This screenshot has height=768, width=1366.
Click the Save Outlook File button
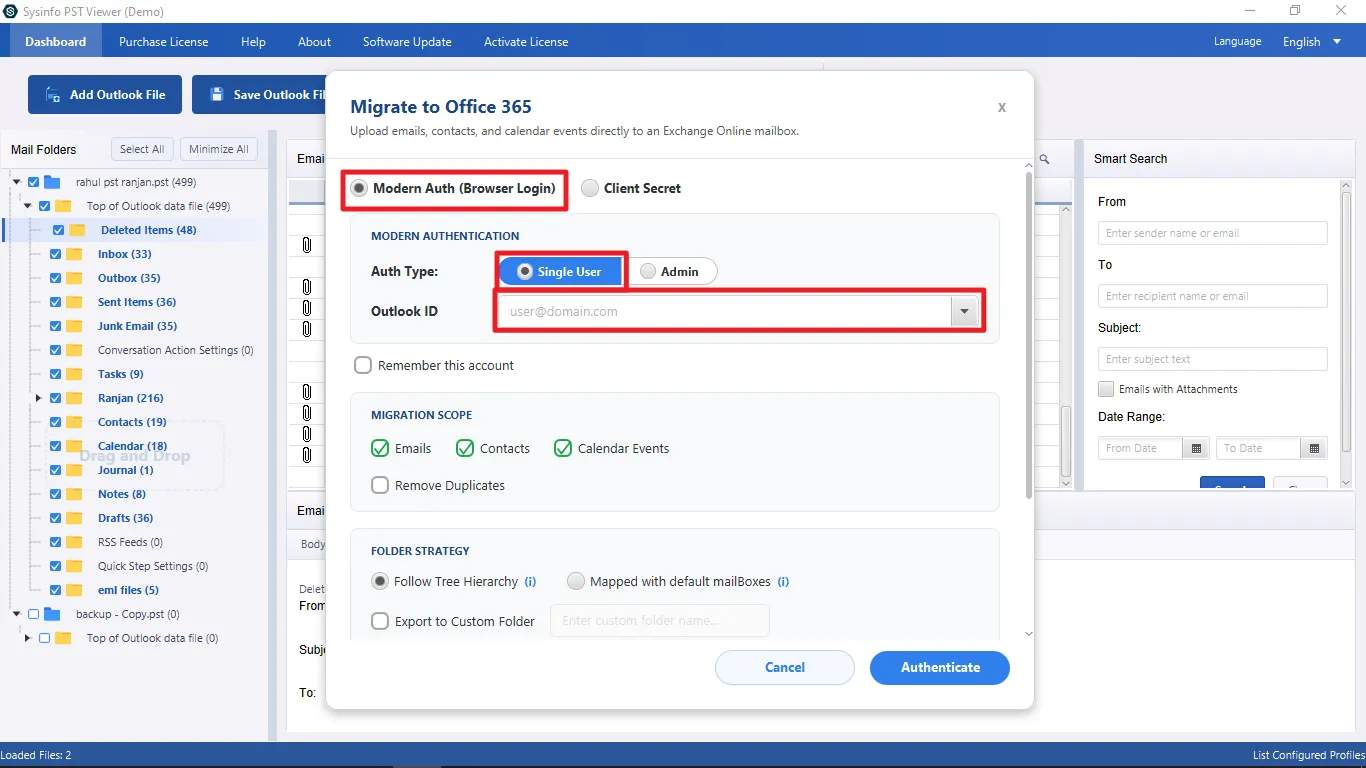coord(260,95)
